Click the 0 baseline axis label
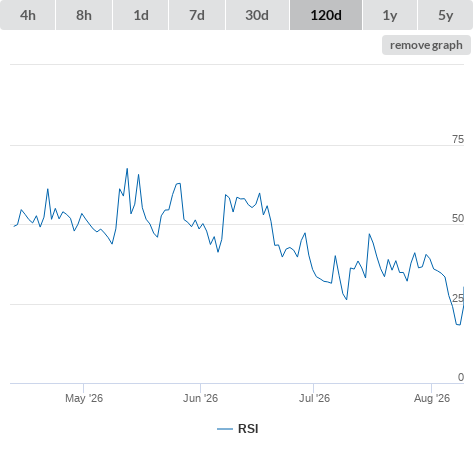 [x=461, y=377]
